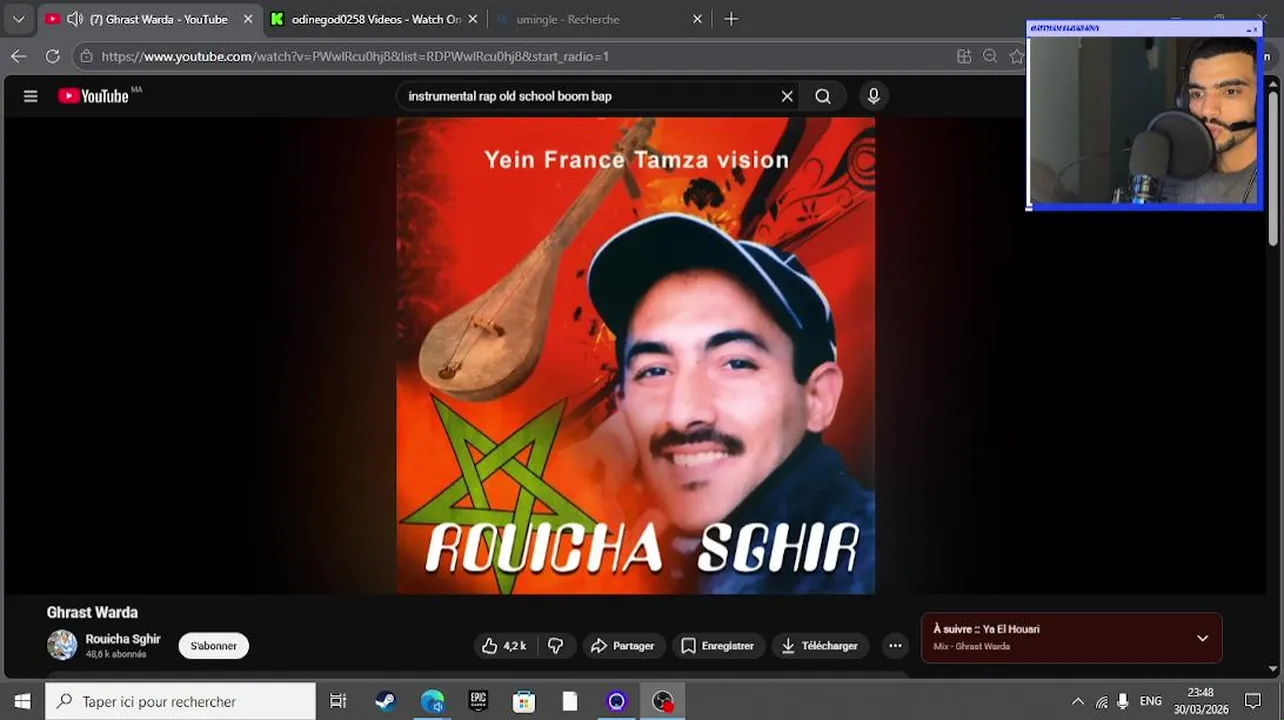
Task: Open the tab search dropdown arrow
Action: pos(18,19)
